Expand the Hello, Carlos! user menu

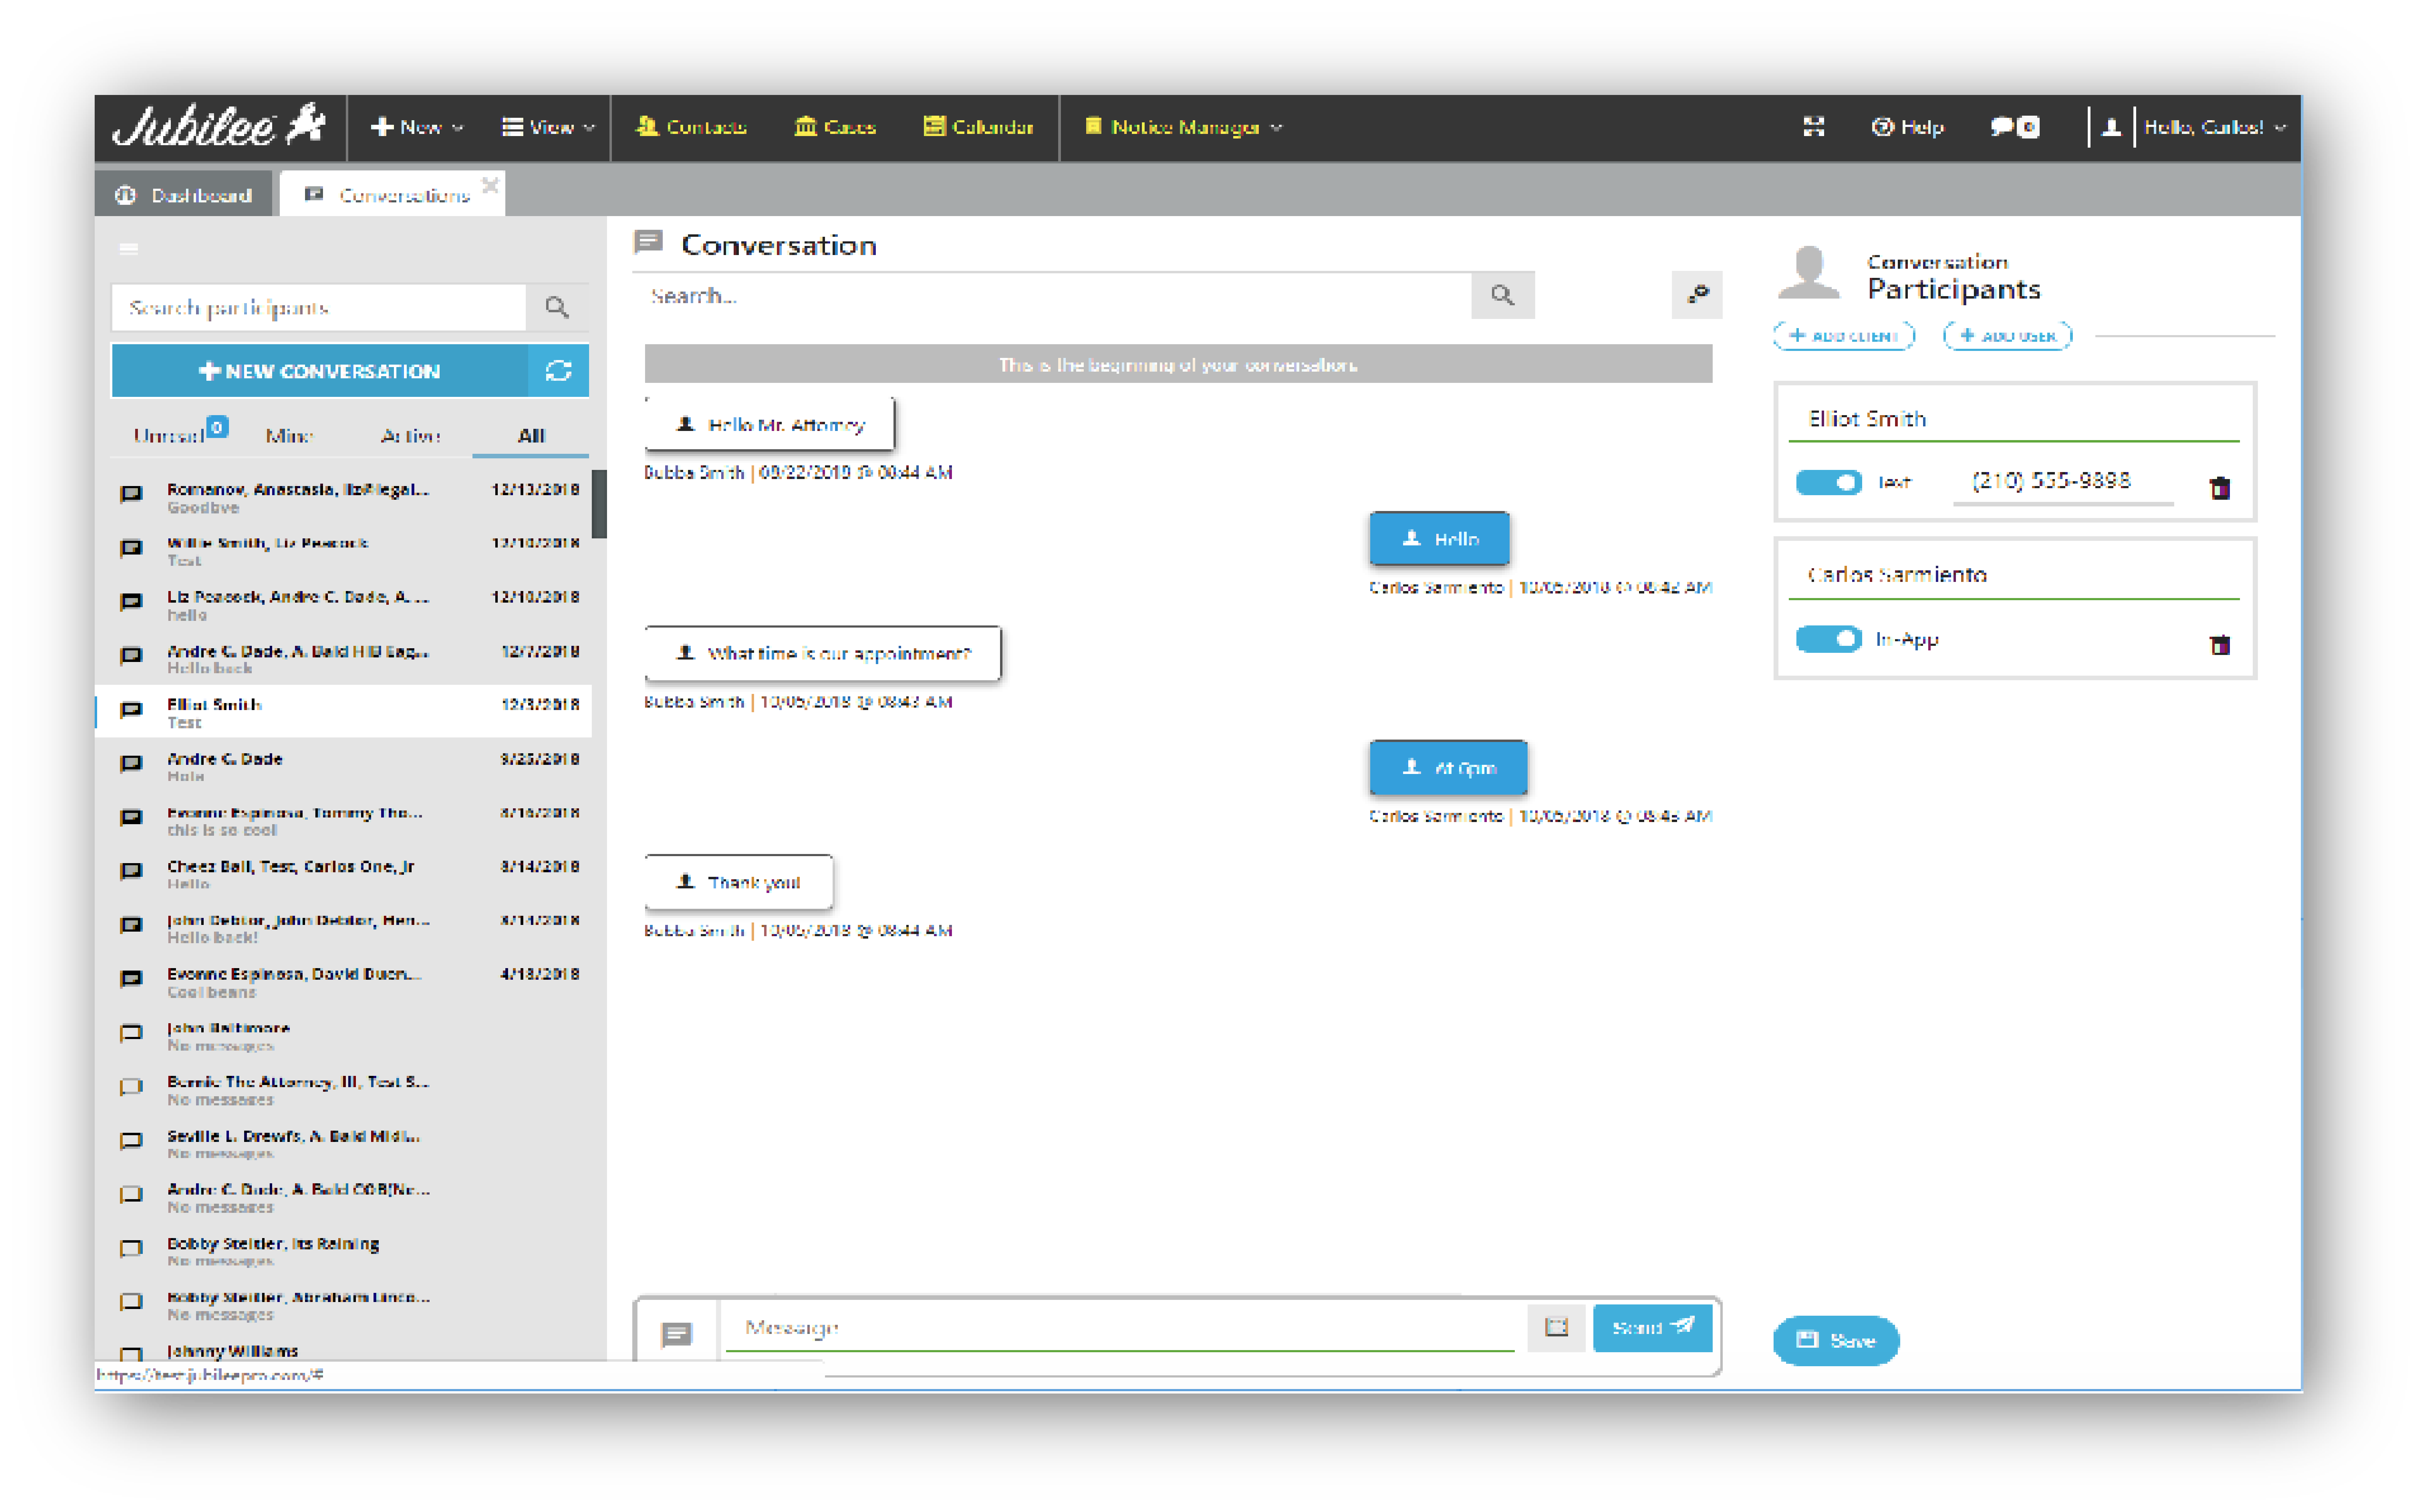[2215, 127]
